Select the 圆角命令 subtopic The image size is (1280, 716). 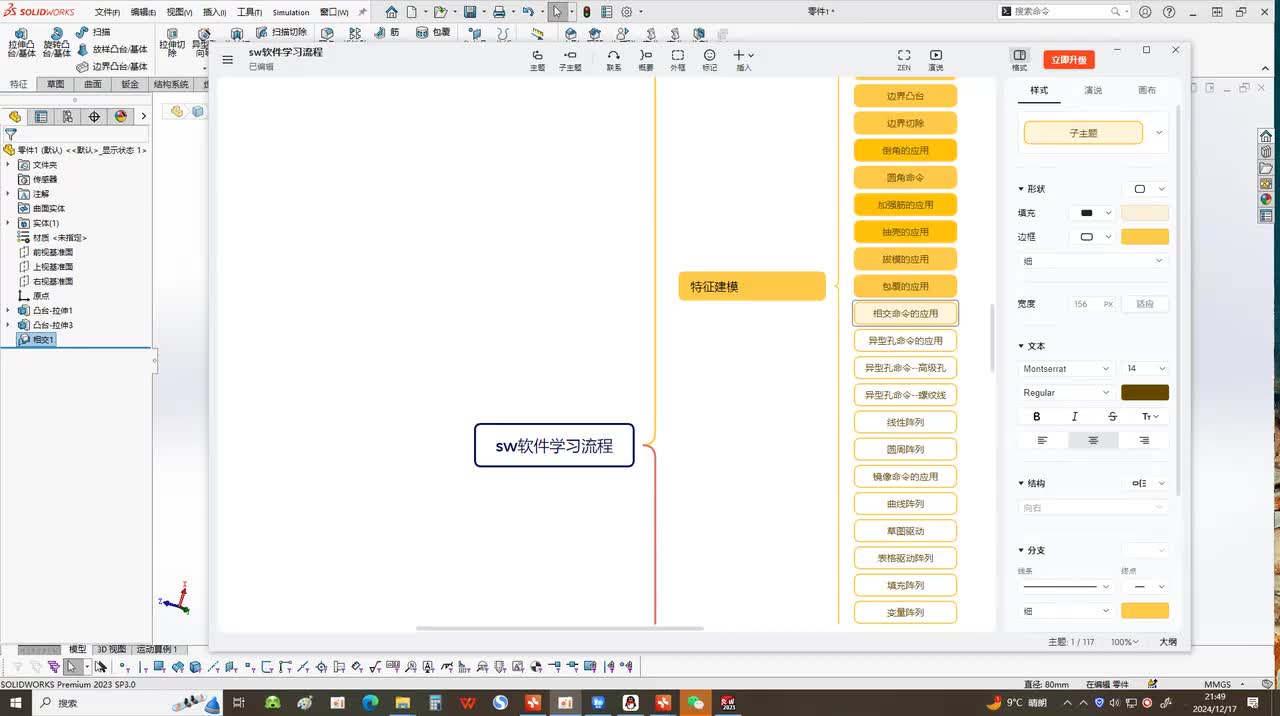pos(905,177)
